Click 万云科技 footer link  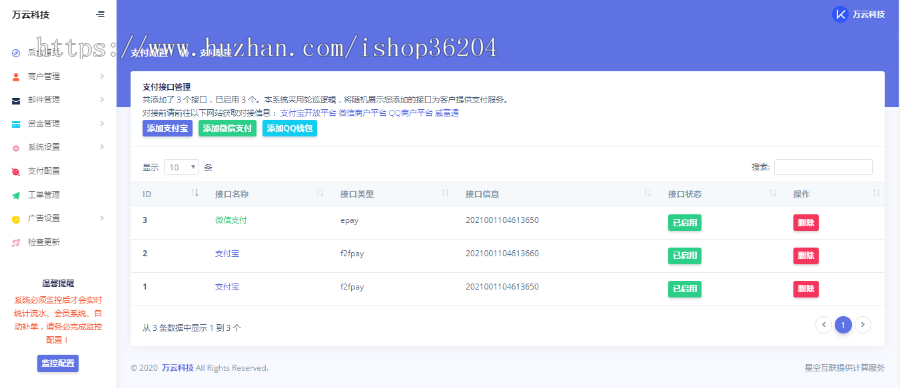click(x=177, y=367)
